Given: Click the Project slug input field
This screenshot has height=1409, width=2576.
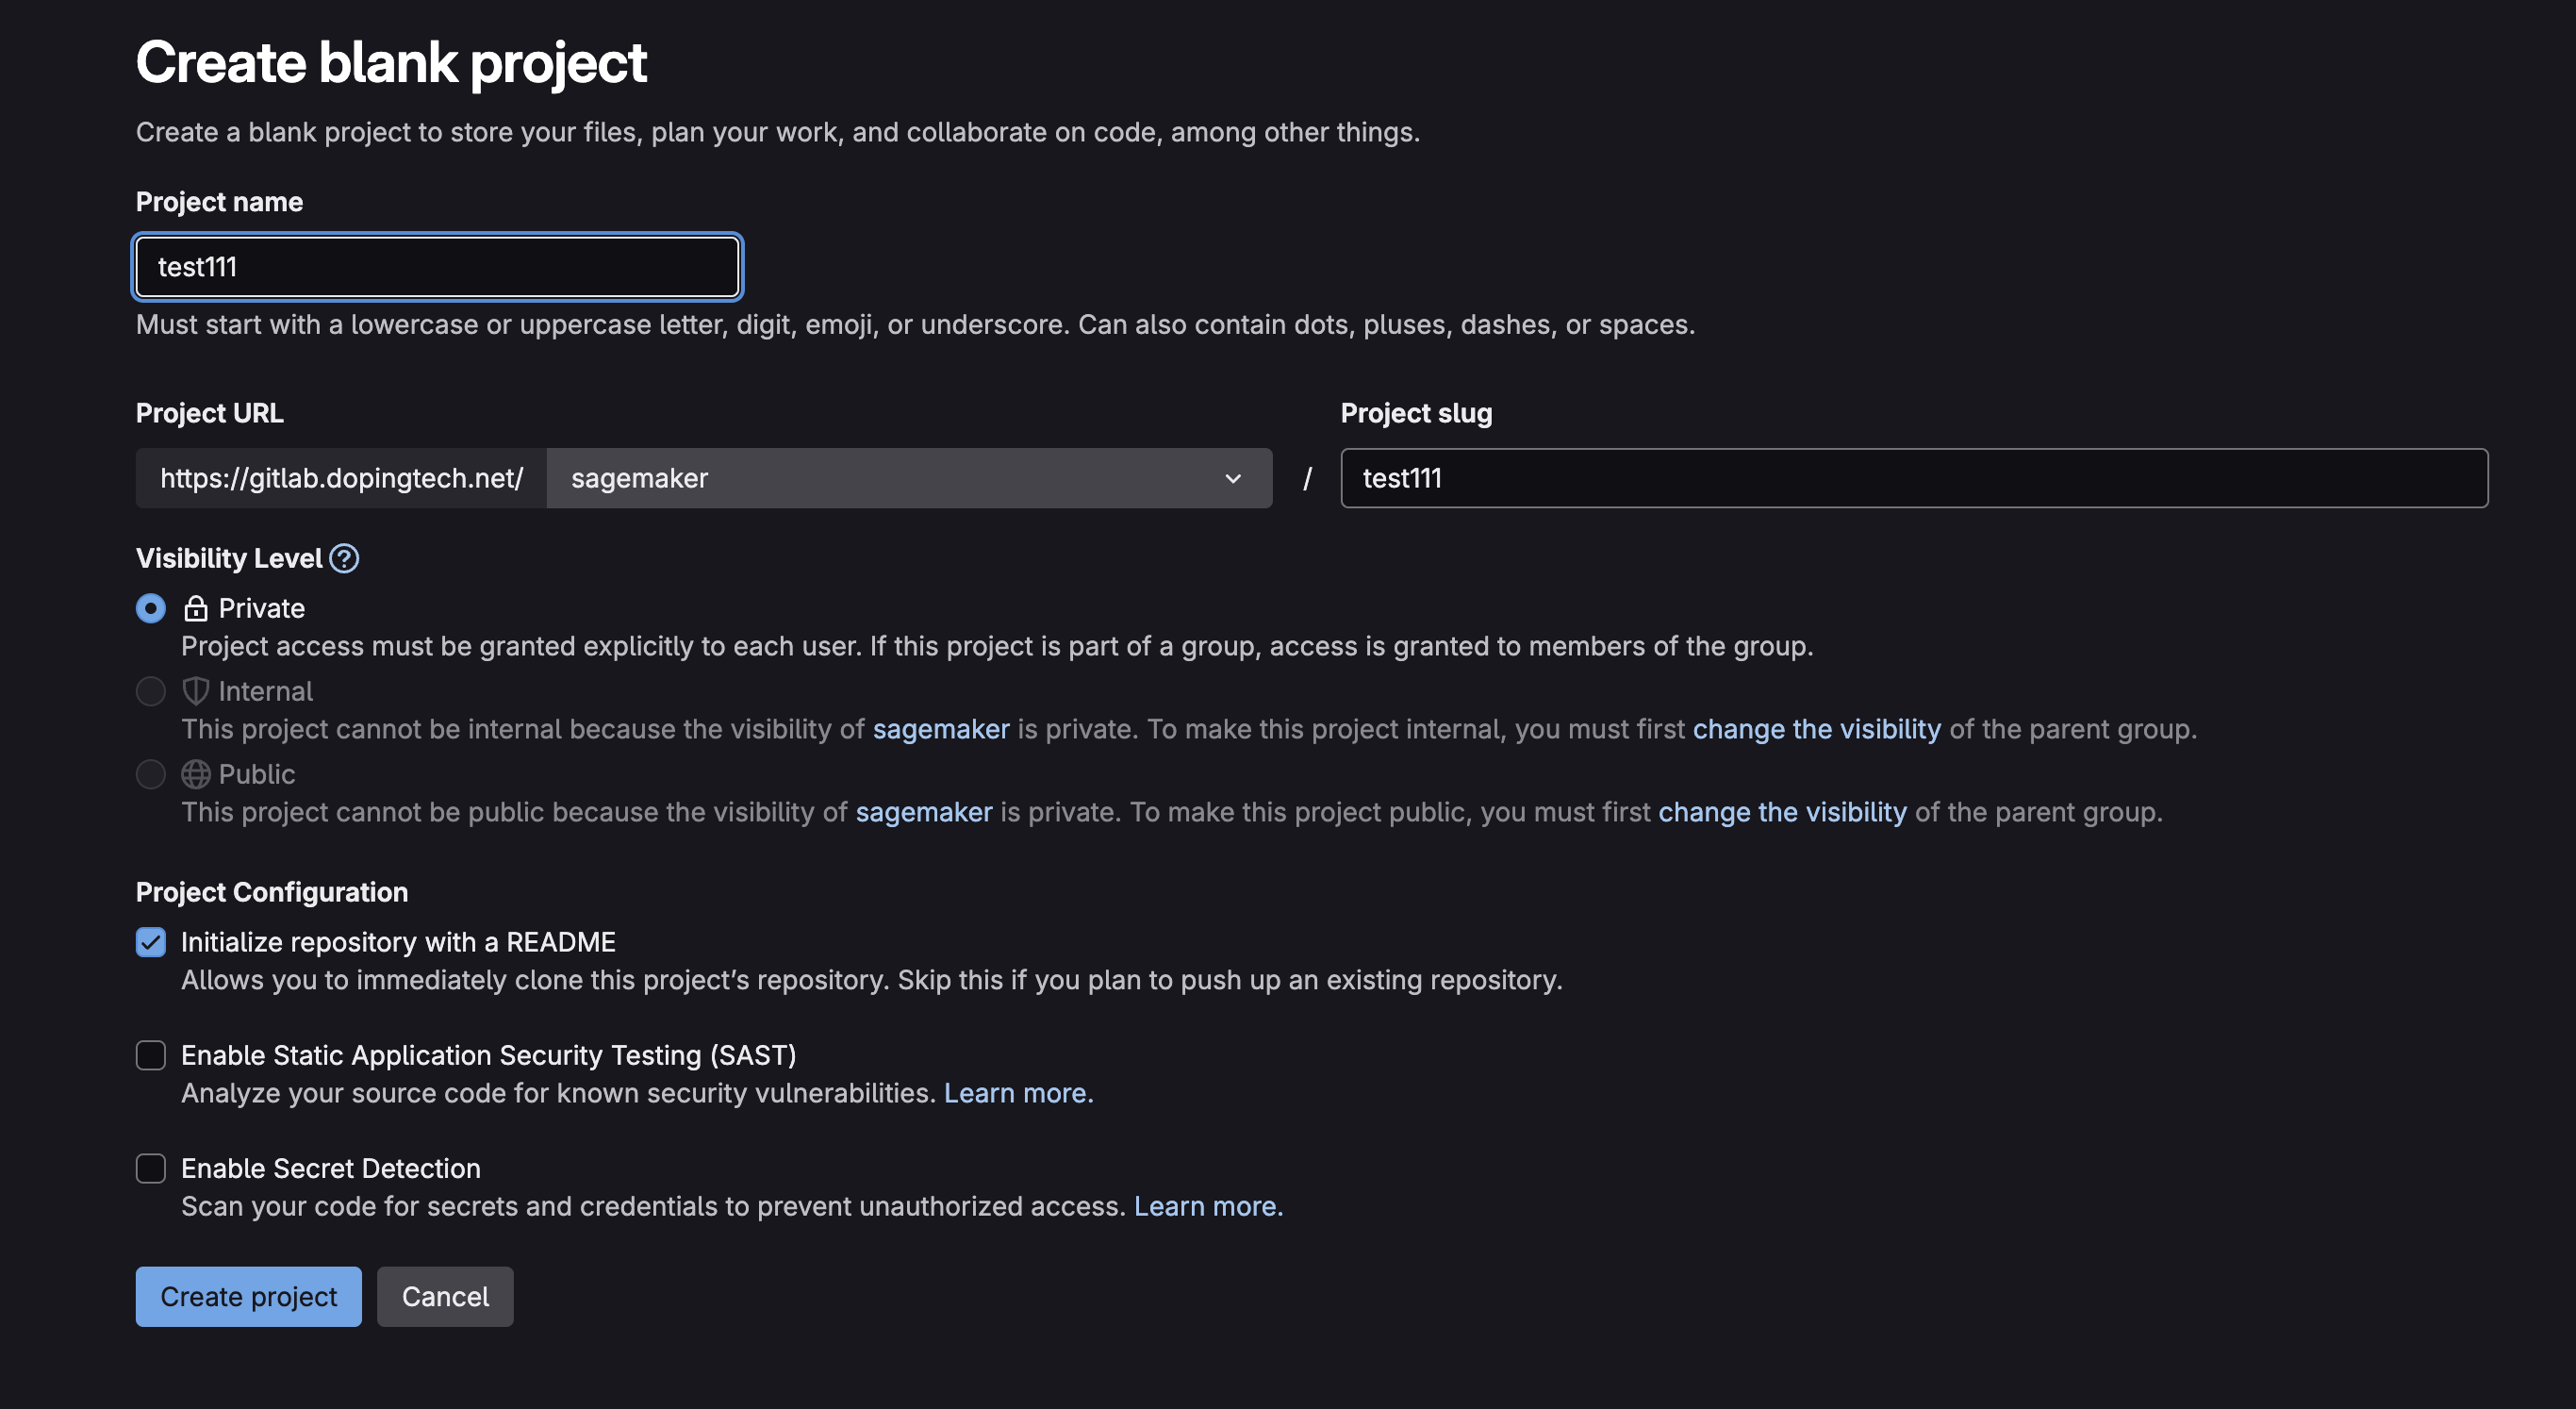Looking at the screenshot, I should coord(1912,478).
